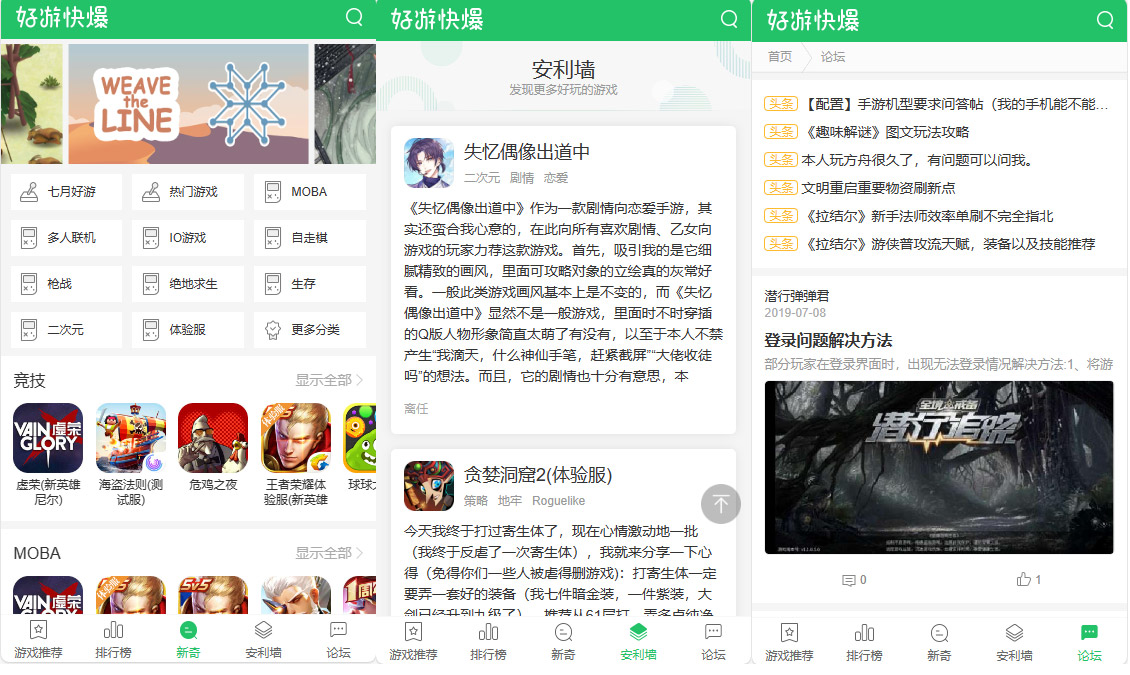The image size is (1130, 675).
Task: Open the 贪婪洞窟2(体验服) title
Action: point(538,475)
